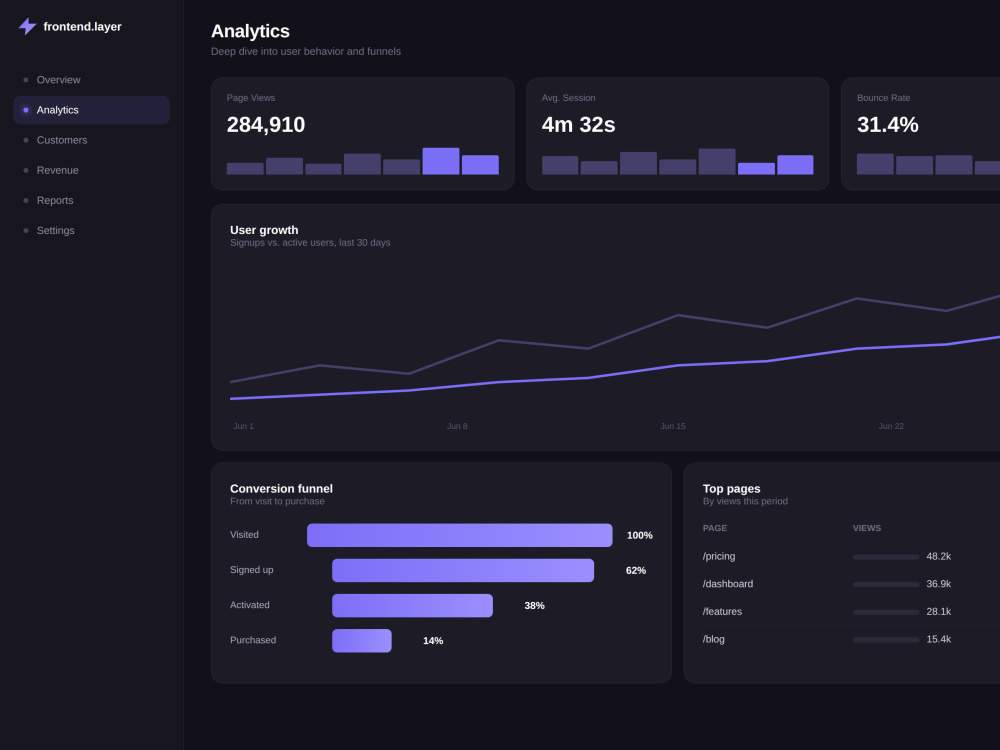Click the VIEWS column header

click(x=867, y=528)
